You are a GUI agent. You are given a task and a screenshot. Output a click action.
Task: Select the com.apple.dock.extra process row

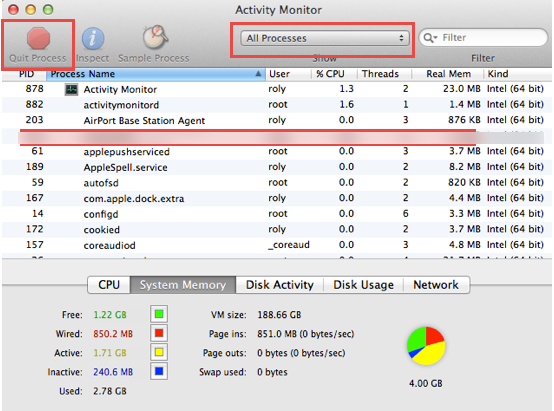(277, 198)
